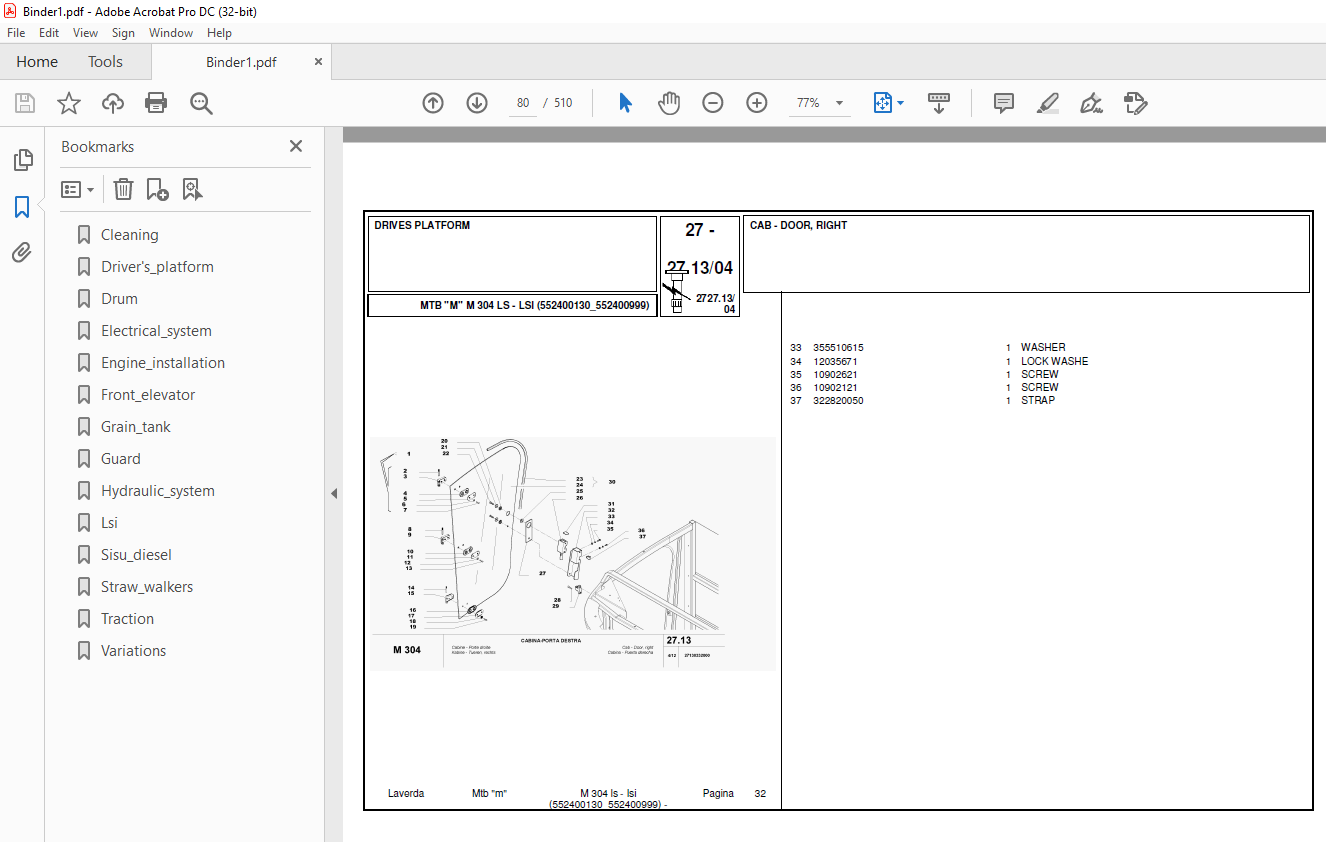This screenshot has height=842, width=1326.
Task: Switch to the Tools tab
Action: [105, 62]
